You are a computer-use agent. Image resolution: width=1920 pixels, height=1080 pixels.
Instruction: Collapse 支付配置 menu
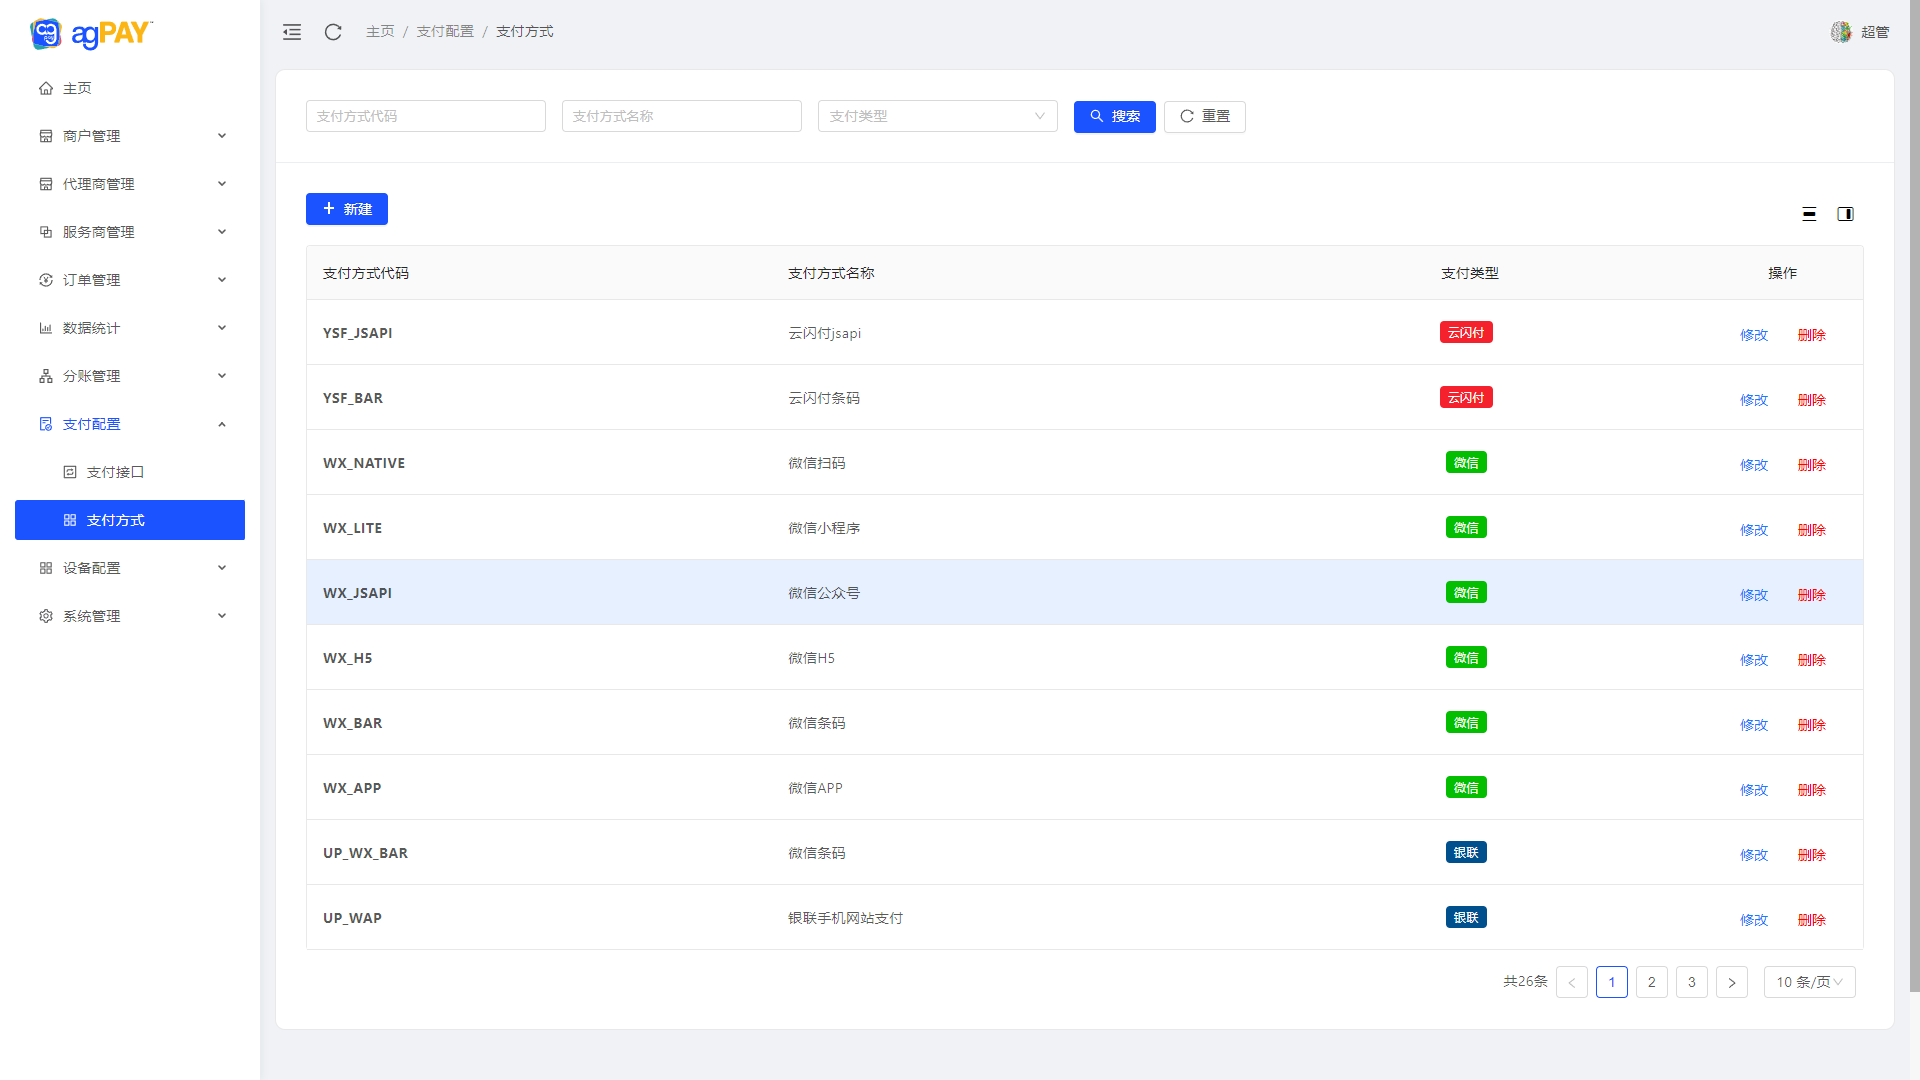pos(130,424)
